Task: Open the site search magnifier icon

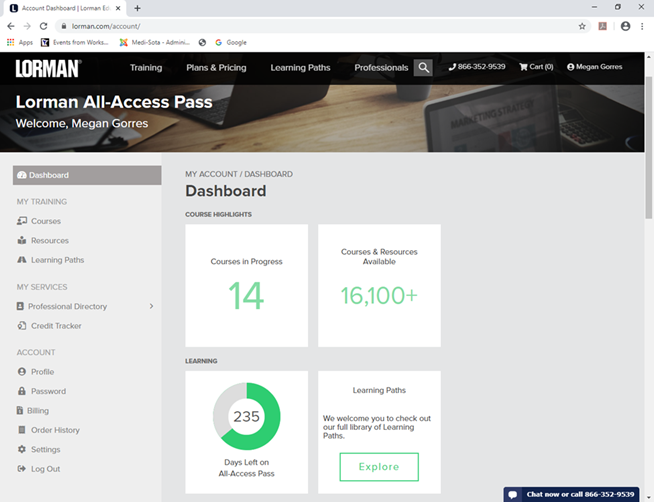Action: pyautogui.click(x=423, y=68)
